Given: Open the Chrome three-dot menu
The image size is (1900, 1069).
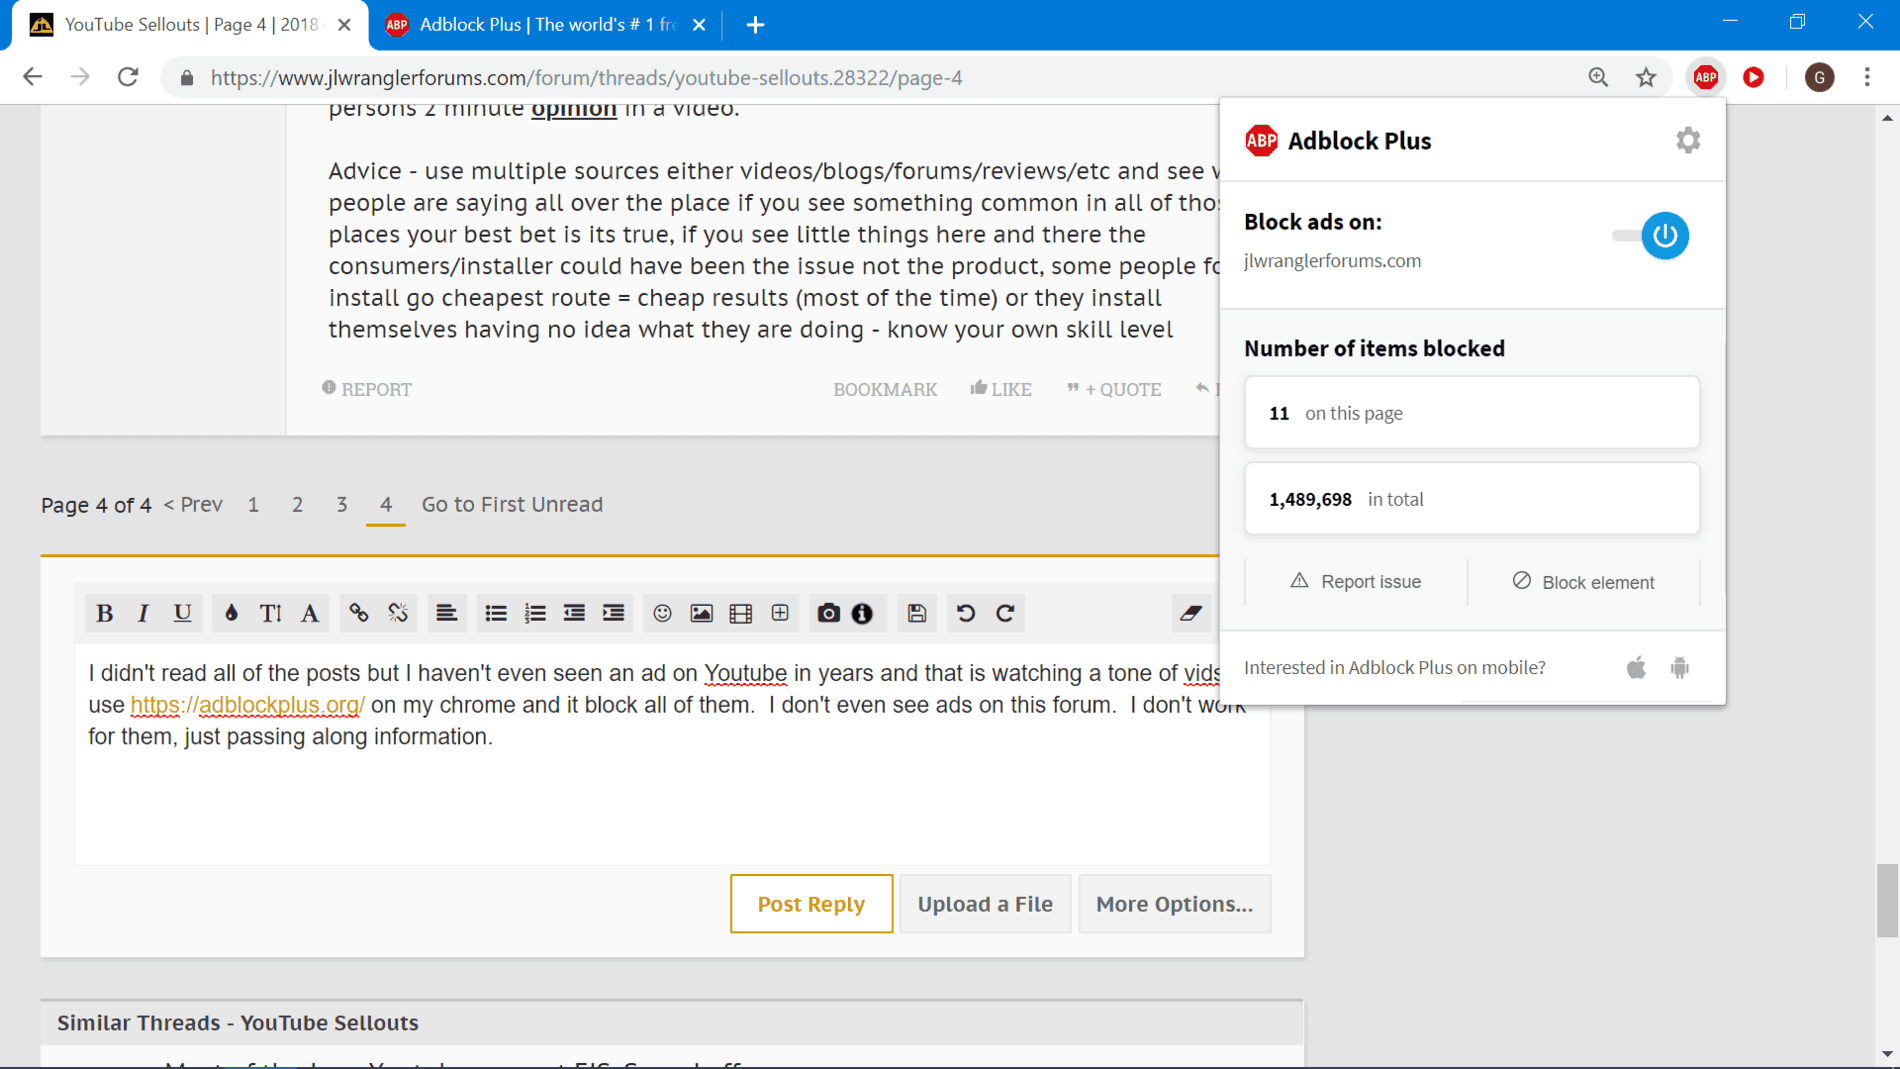Looking at the screenshot, I should 1867,77.
